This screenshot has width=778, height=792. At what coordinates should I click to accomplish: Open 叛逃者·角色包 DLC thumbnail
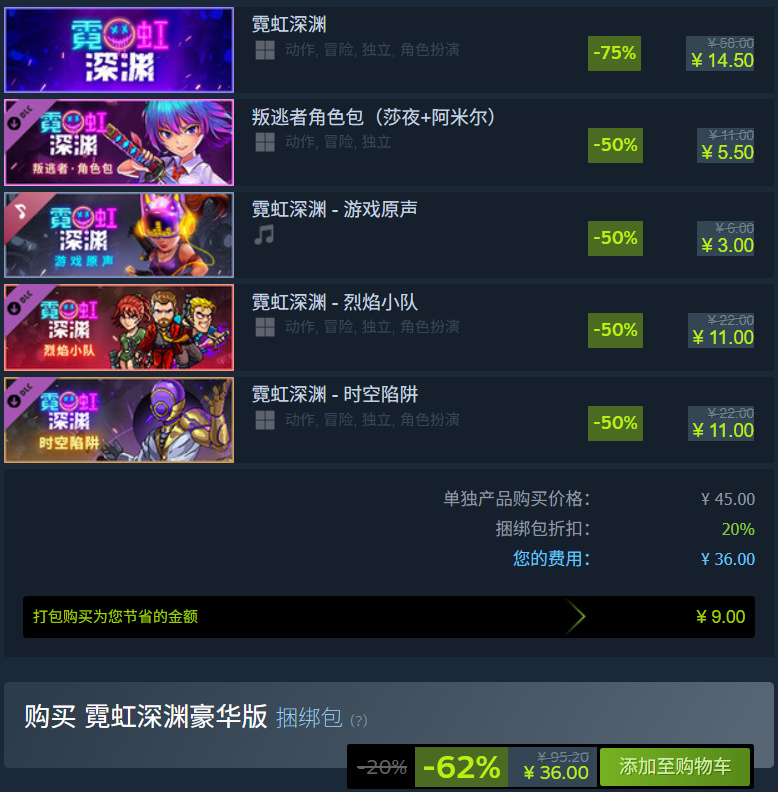pyautogui.click(x=119, y=142)
